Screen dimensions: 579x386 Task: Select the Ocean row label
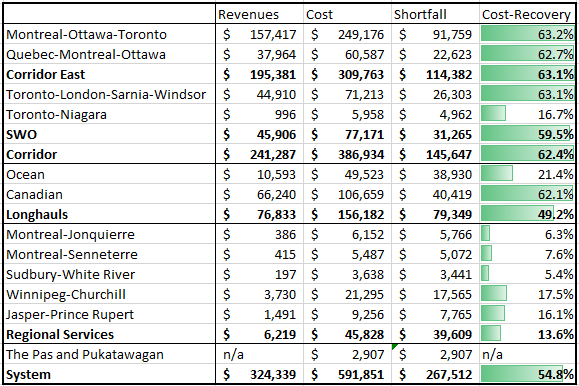pyautogui.click(x=25, y=174)
